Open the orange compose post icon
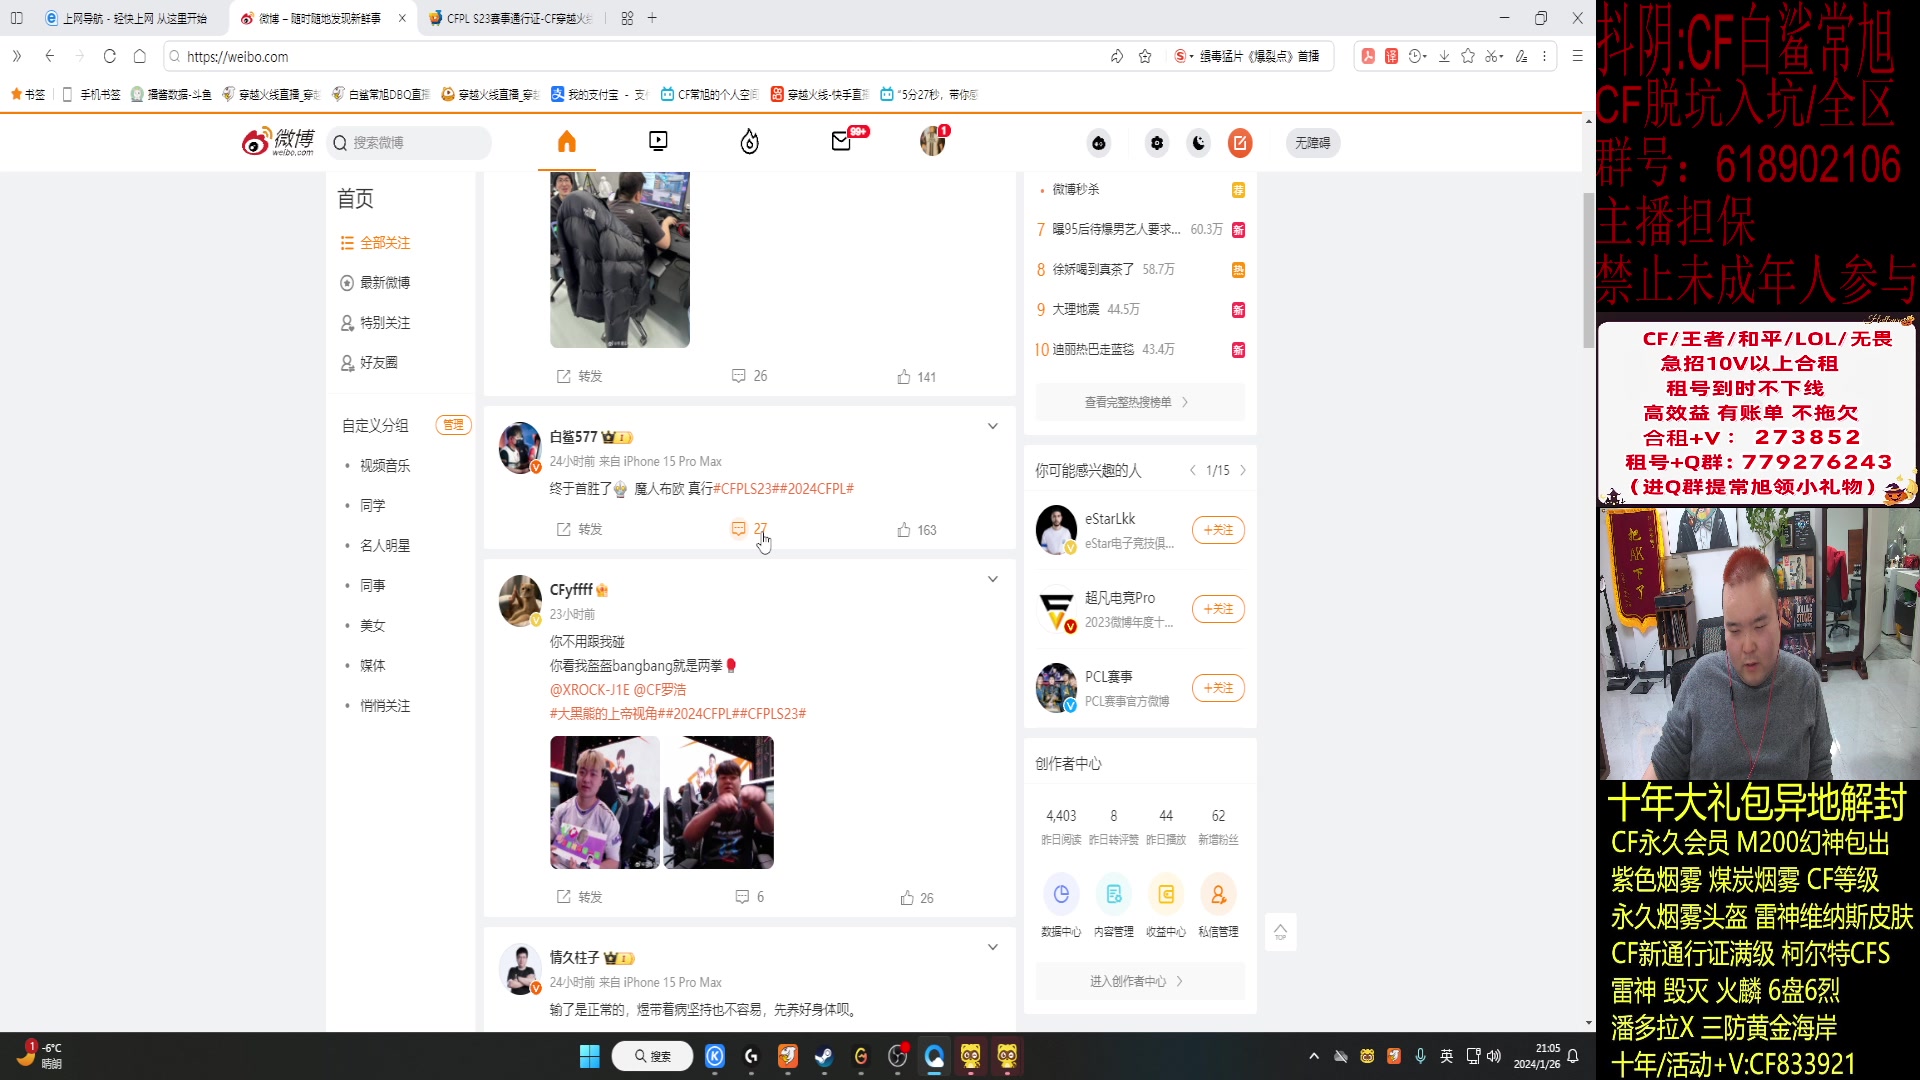 [1240, 143]
